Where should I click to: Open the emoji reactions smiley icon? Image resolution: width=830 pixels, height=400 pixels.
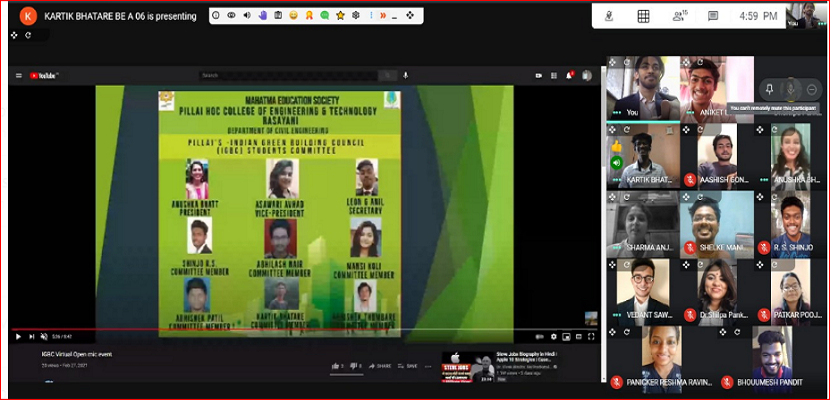(293, 16)
